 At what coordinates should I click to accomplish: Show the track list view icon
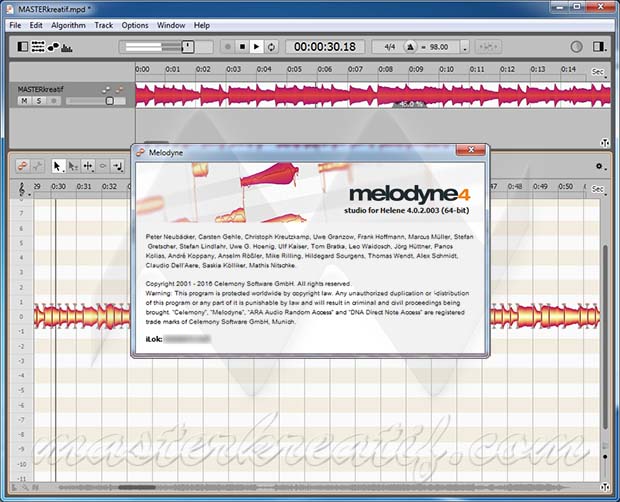coord(38,47)
